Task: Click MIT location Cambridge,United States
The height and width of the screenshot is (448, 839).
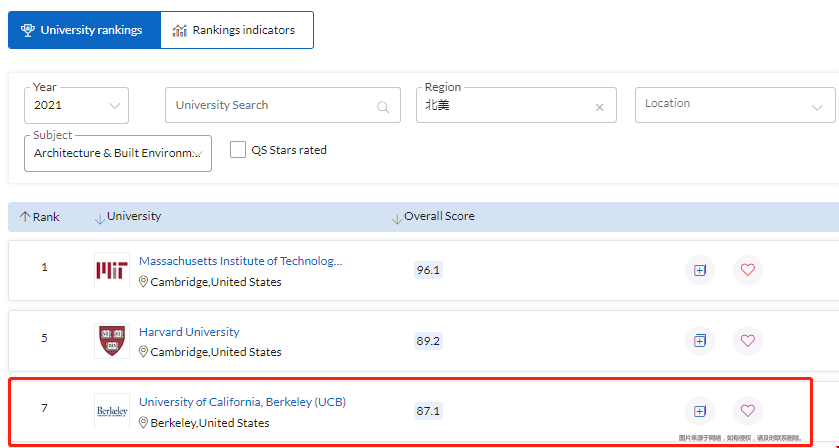Action: (216, 282)
